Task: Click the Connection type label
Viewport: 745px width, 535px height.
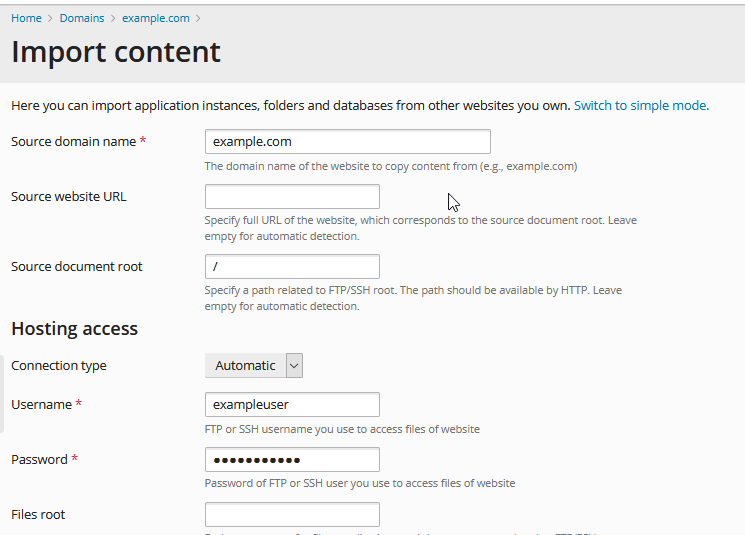Action: [59, 366]
